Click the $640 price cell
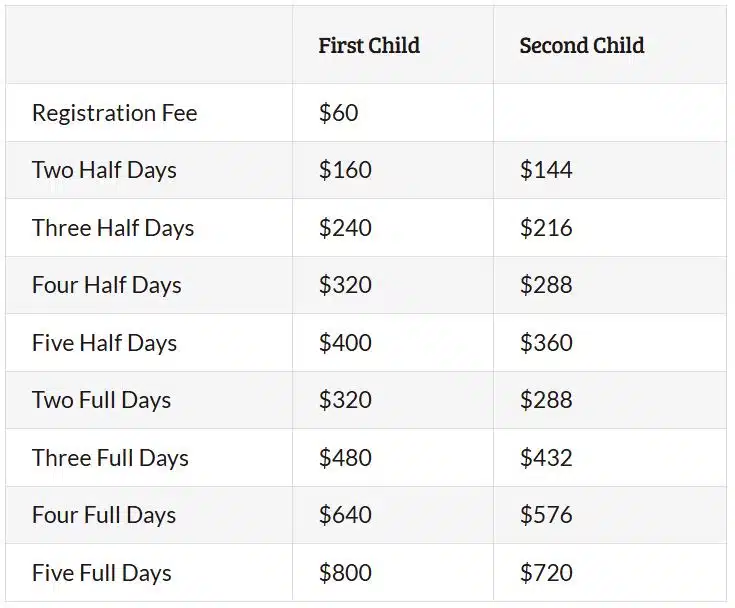 (x=345, y=515)
